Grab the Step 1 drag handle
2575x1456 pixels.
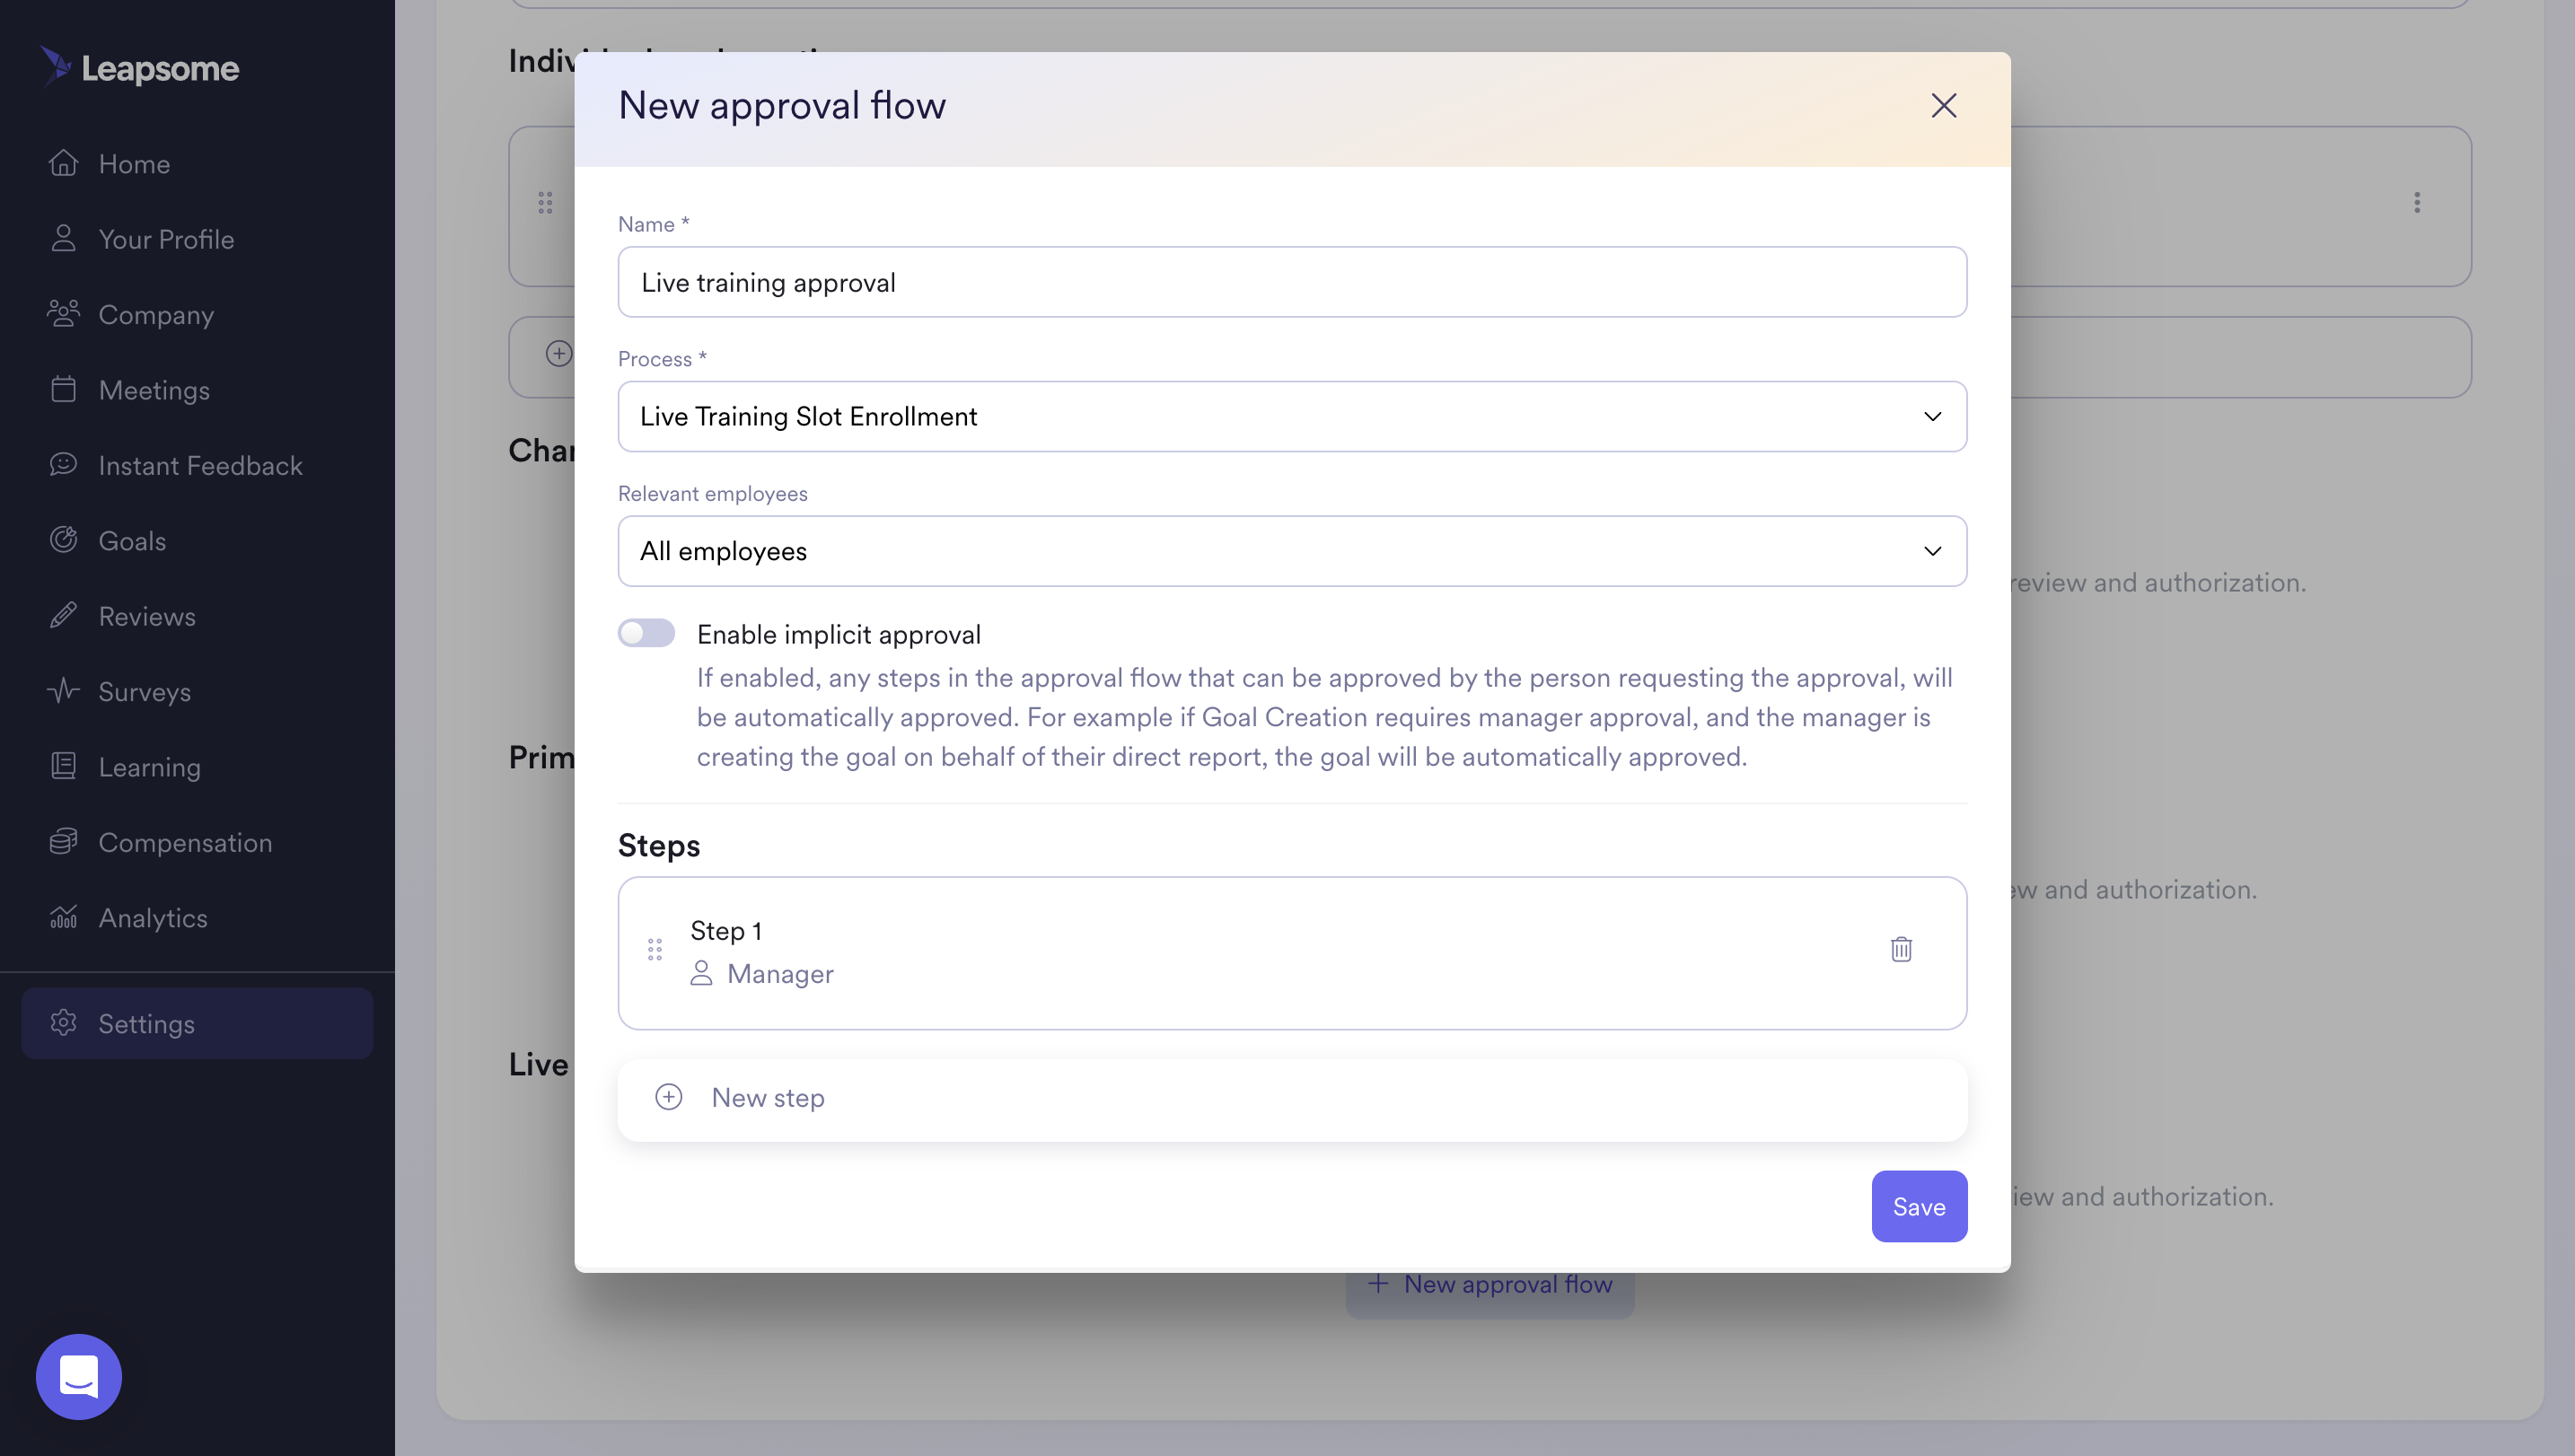pos(655,949)
